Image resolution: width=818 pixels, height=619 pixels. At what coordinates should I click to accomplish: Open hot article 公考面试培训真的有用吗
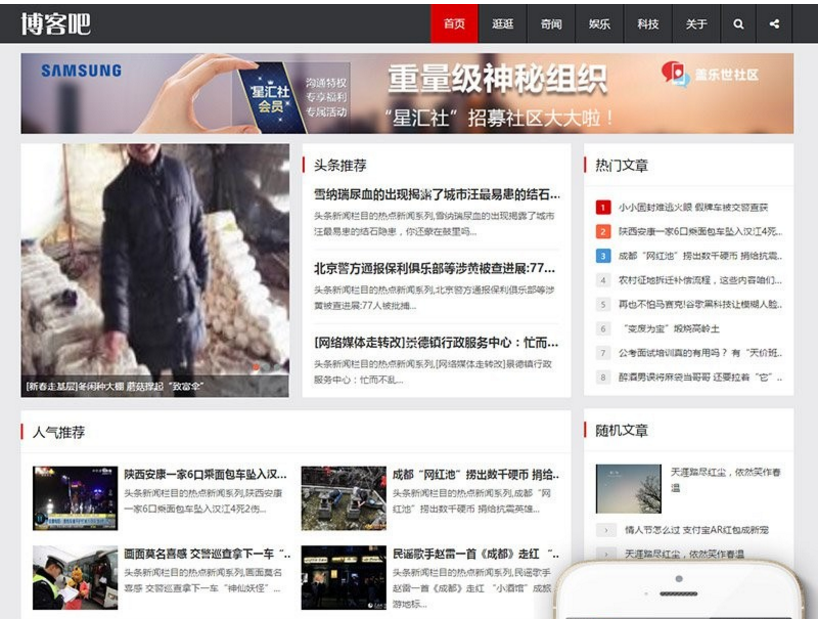click(x=700, y=353)
